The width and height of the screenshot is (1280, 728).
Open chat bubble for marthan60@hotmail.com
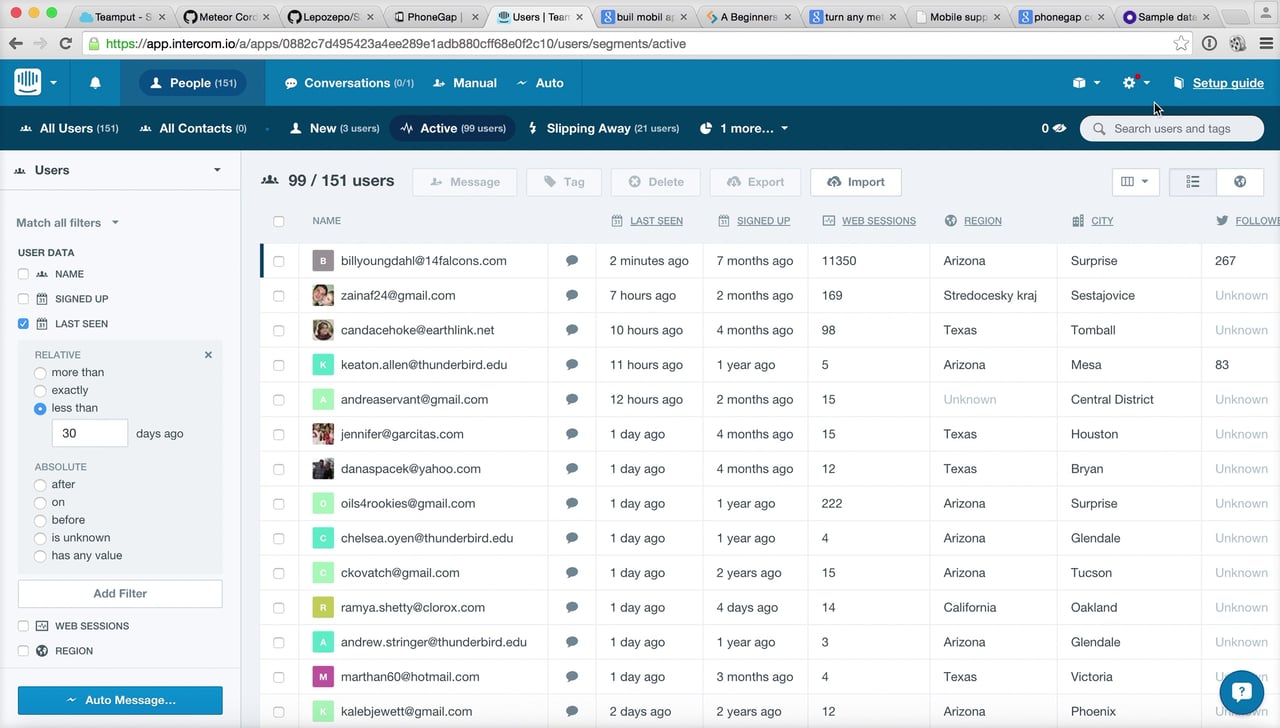572,677
